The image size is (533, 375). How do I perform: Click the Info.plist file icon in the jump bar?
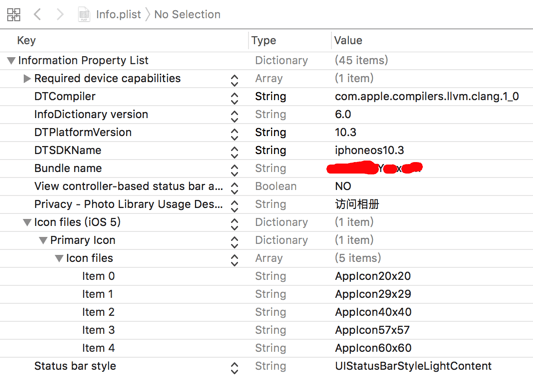84,15
